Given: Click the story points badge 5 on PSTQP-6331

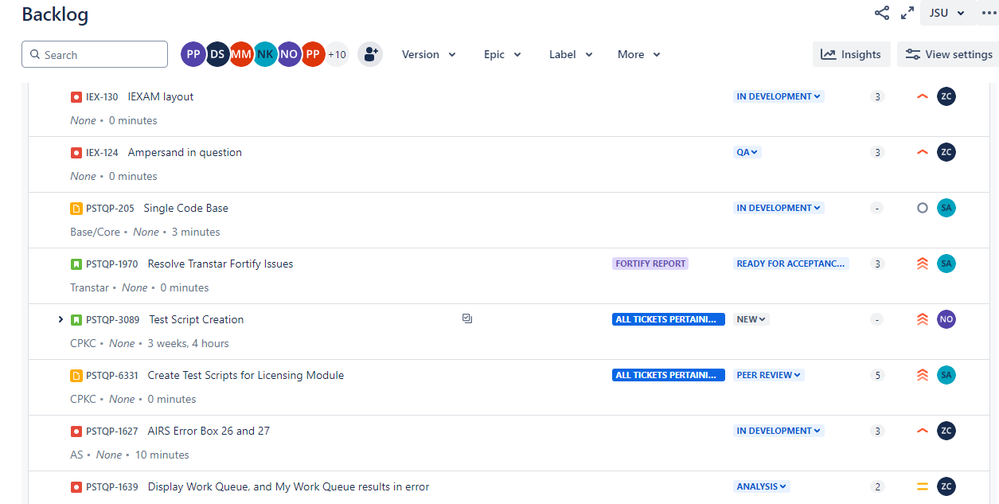Looking at the screenshot, I should click(877, 375).
